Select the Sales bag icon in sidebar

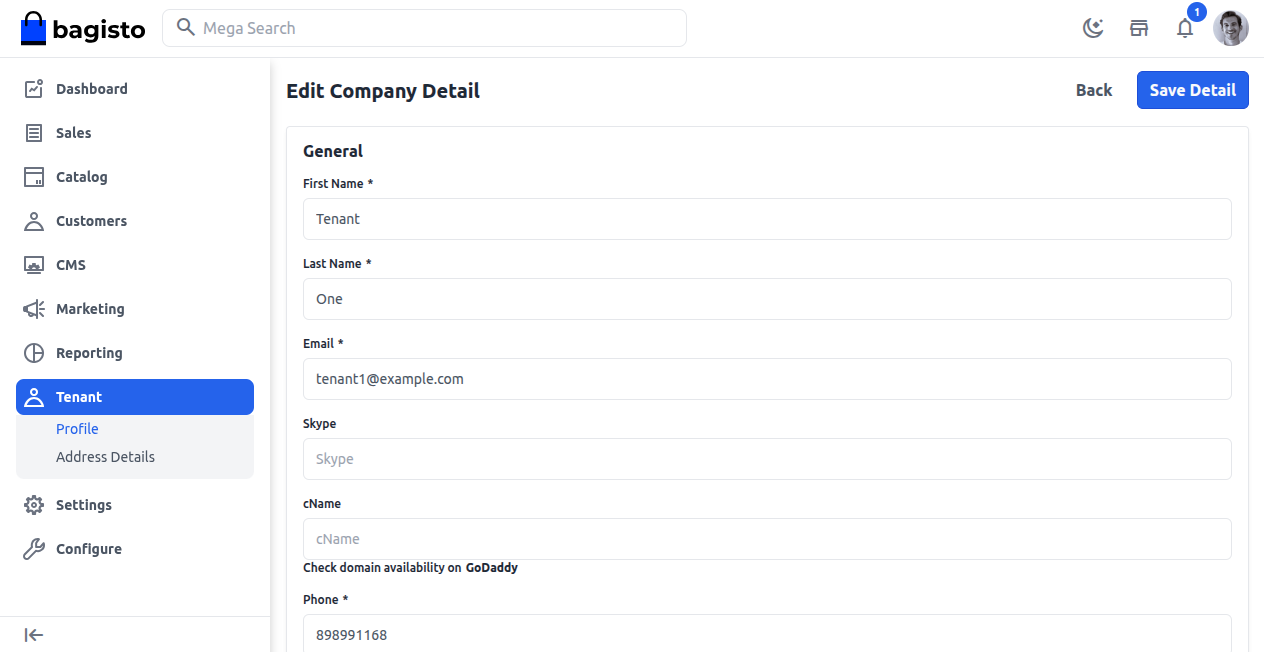(34, 132)
